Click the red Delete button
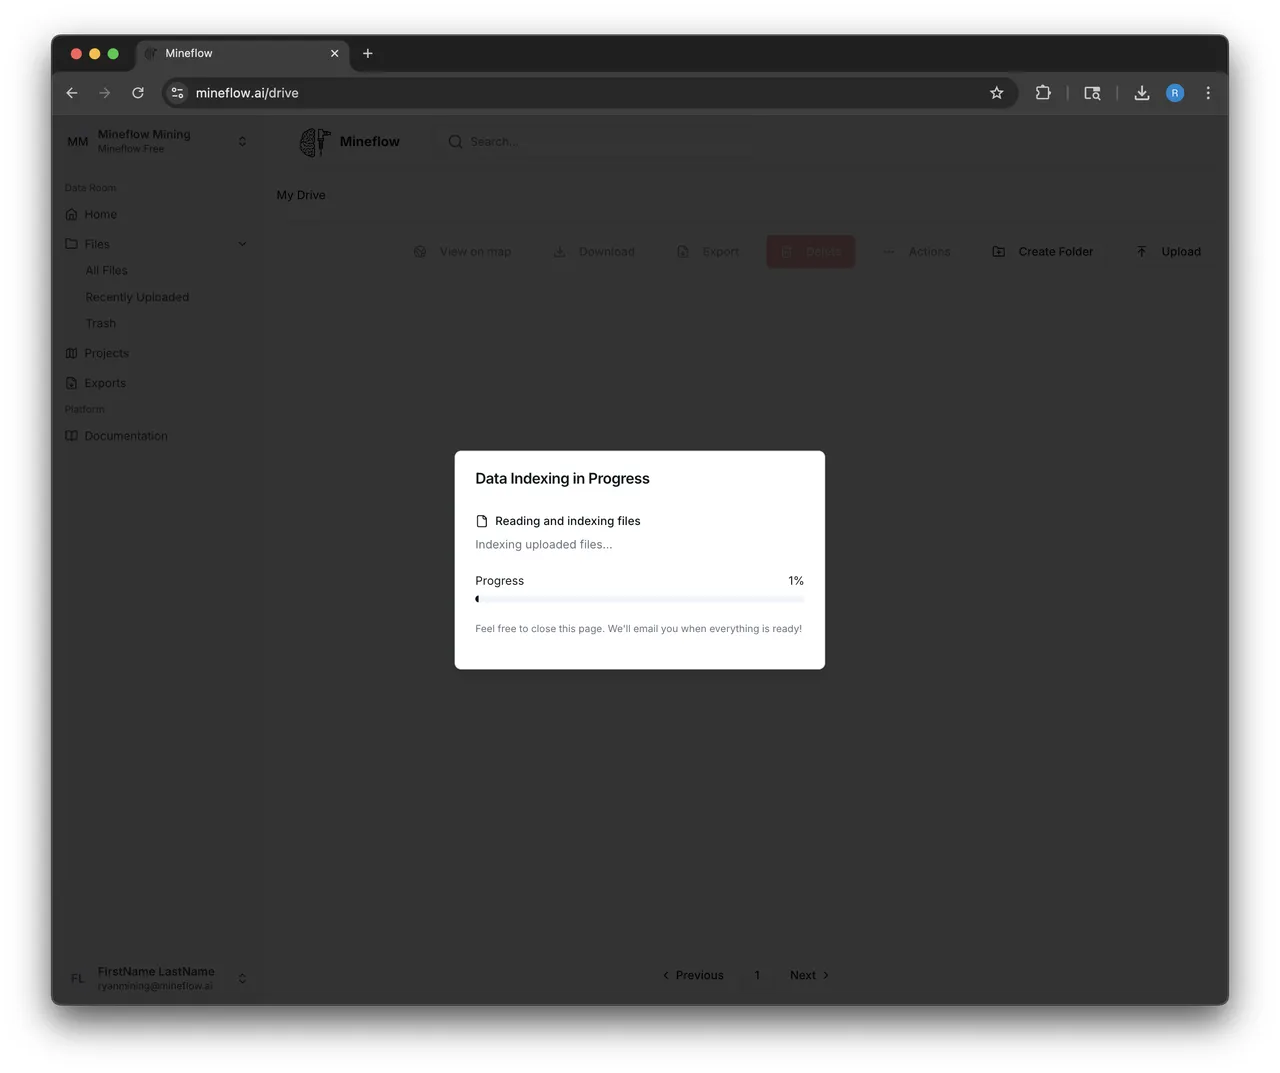1280x1073 pixels. (x=811, y=252)
